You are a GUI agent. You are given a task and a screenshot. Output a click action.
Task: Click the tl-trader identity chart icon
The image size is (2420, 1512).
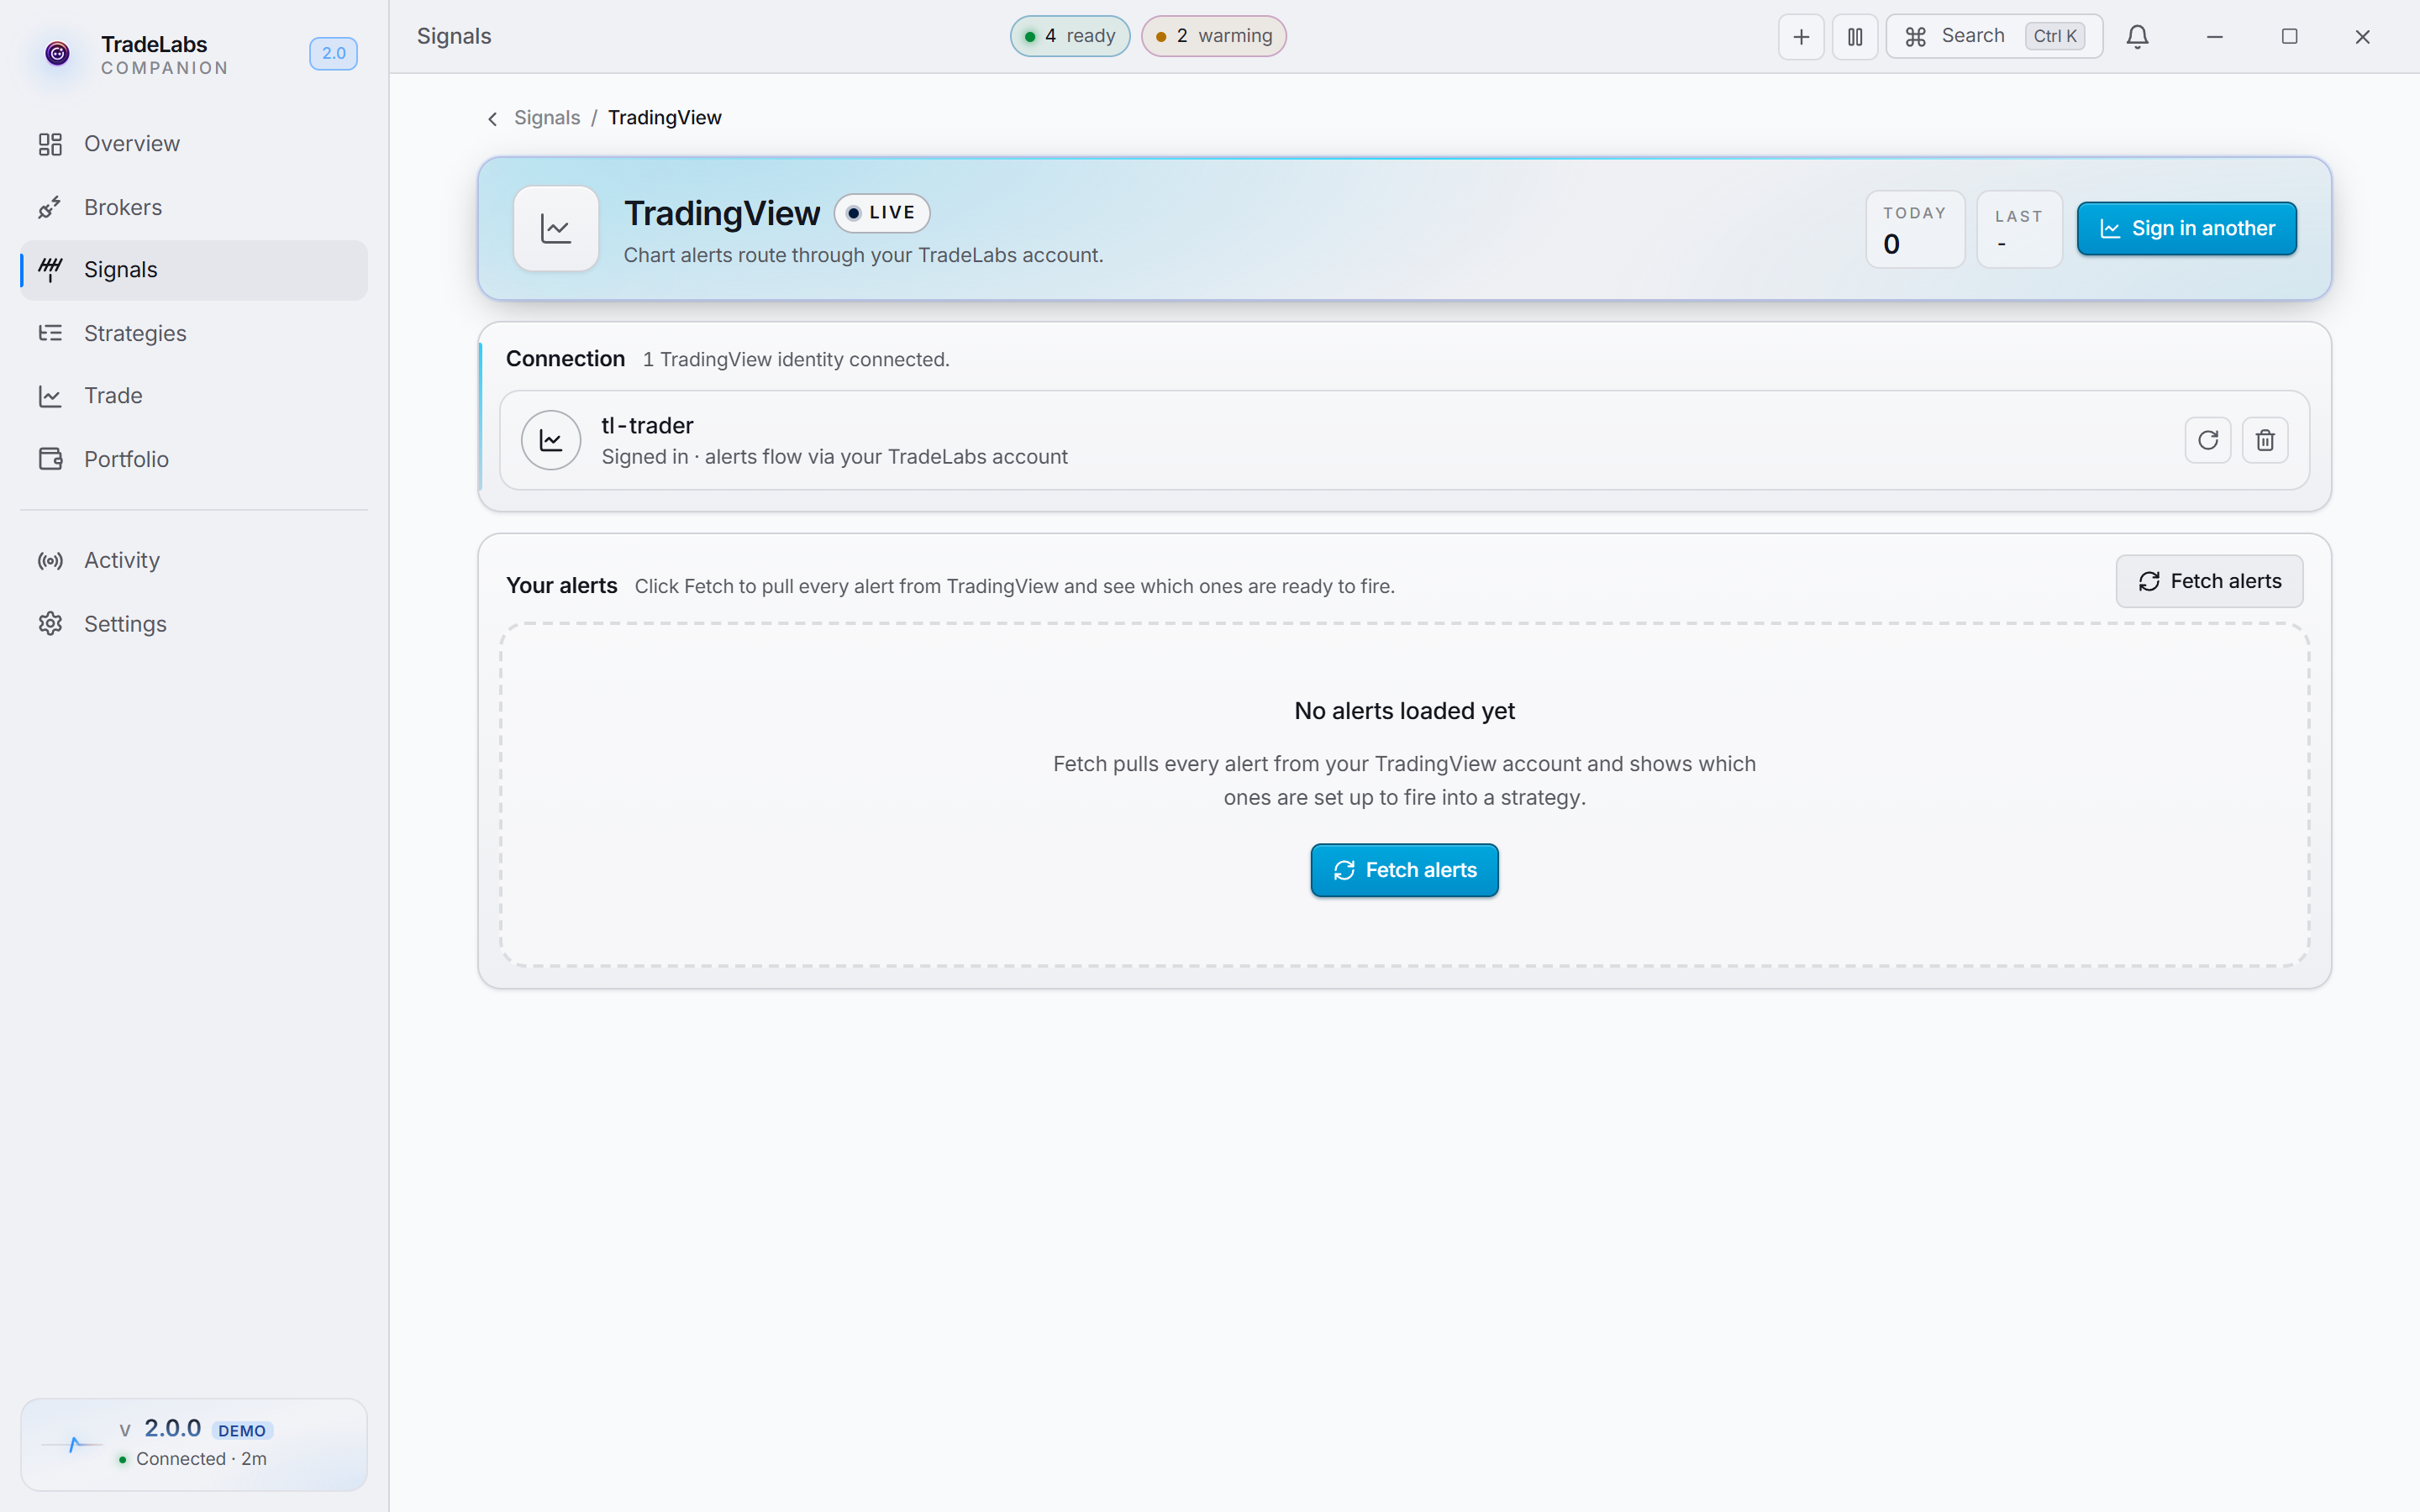point(551,440)
